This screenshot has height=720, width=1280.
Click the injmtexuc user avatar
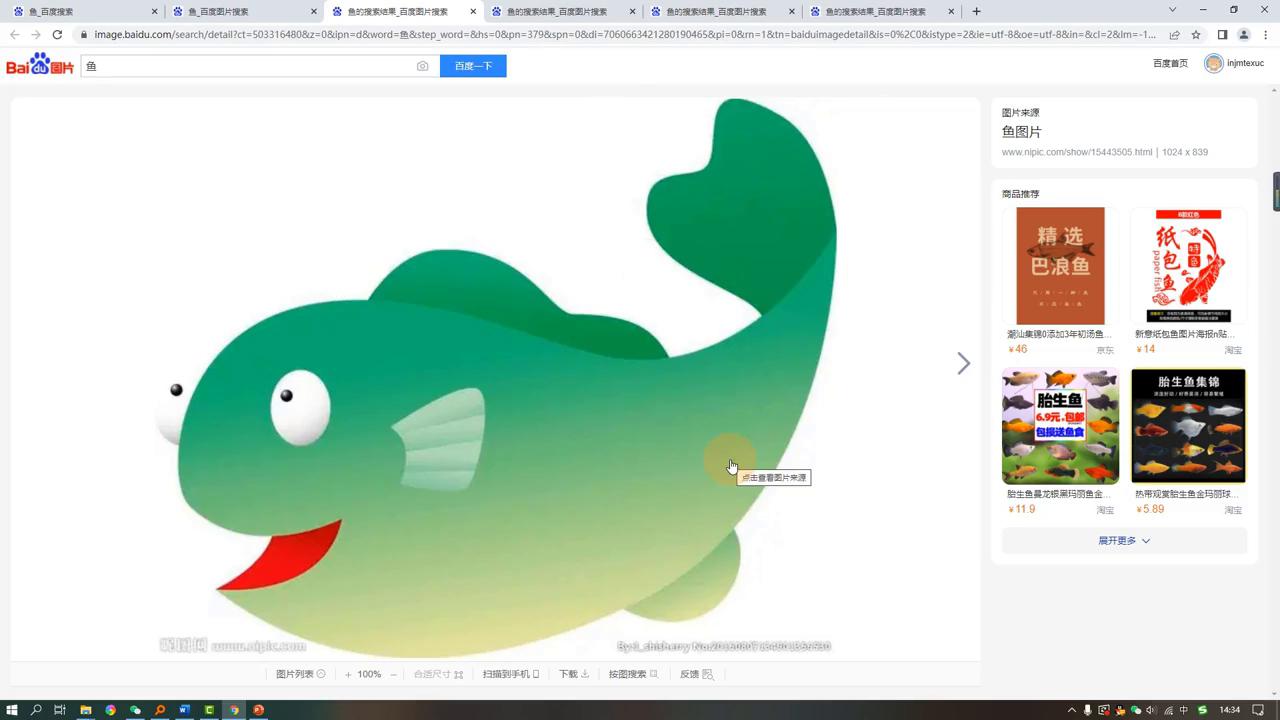pos(1213,62)
